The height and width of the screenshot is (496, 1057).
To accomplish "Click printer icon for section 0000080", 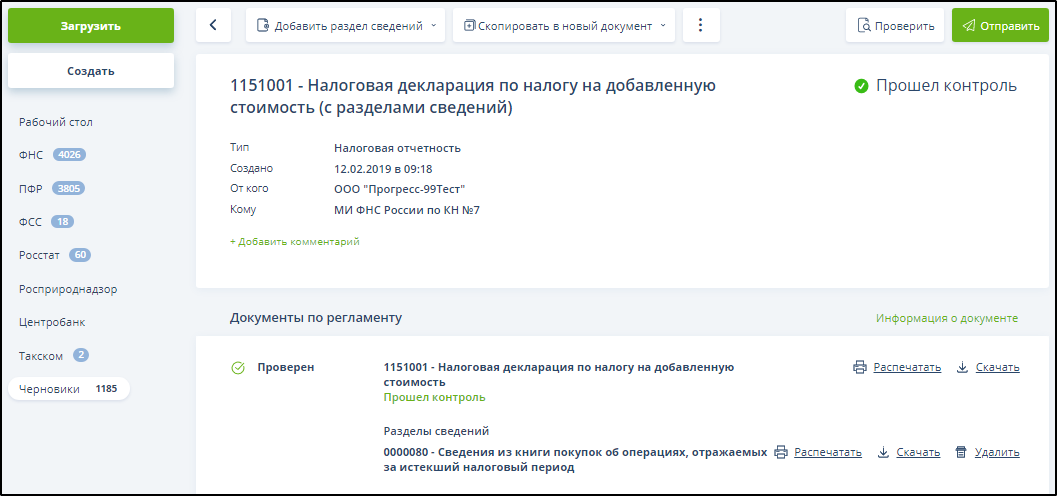I will [781, 452].
